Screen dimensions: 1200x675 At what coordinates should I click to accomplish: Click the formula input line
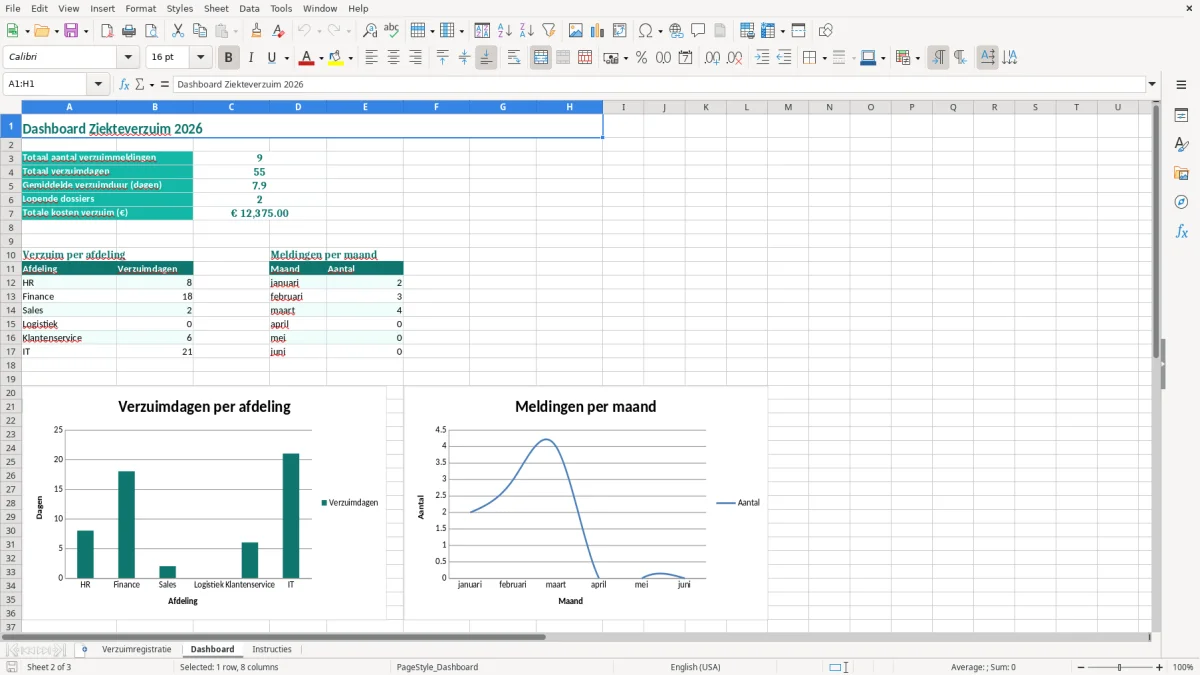tap(658, 85)
